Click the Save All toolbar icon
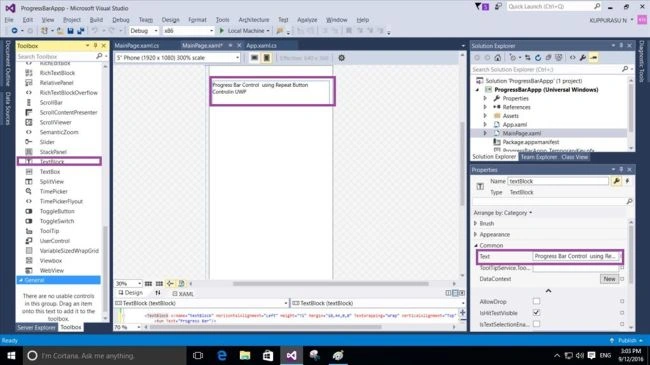The image size is (650, 365). pyautogui.click(x=80, y=31)
